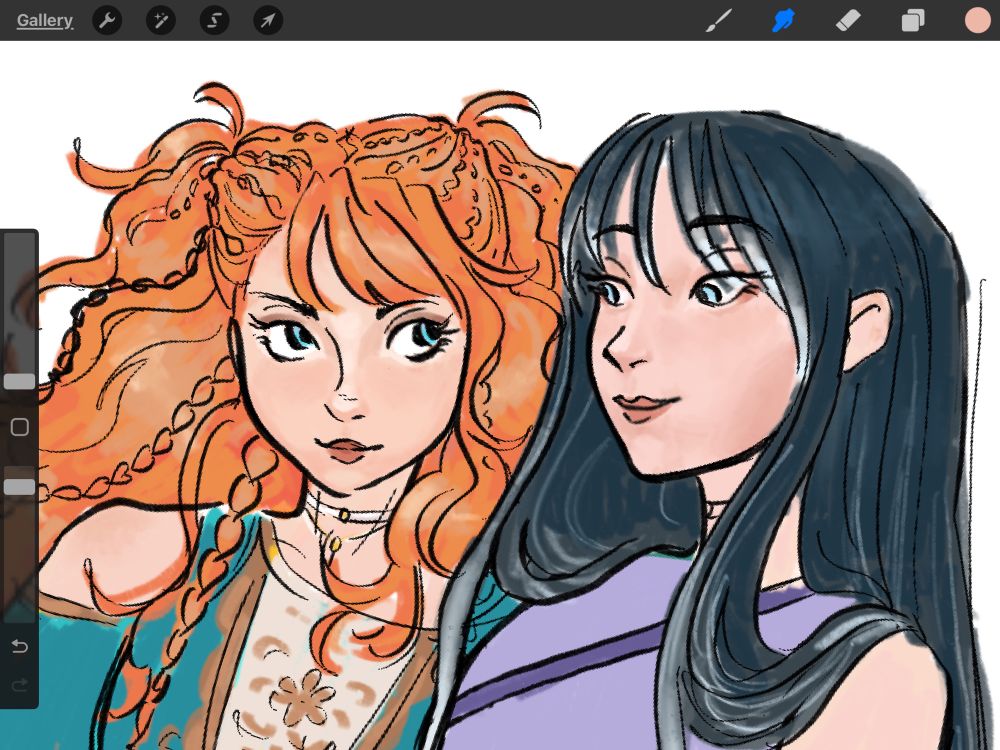Click the brush size slider handle
Screen dimensions: 1000x750
(x=19, y=381)
